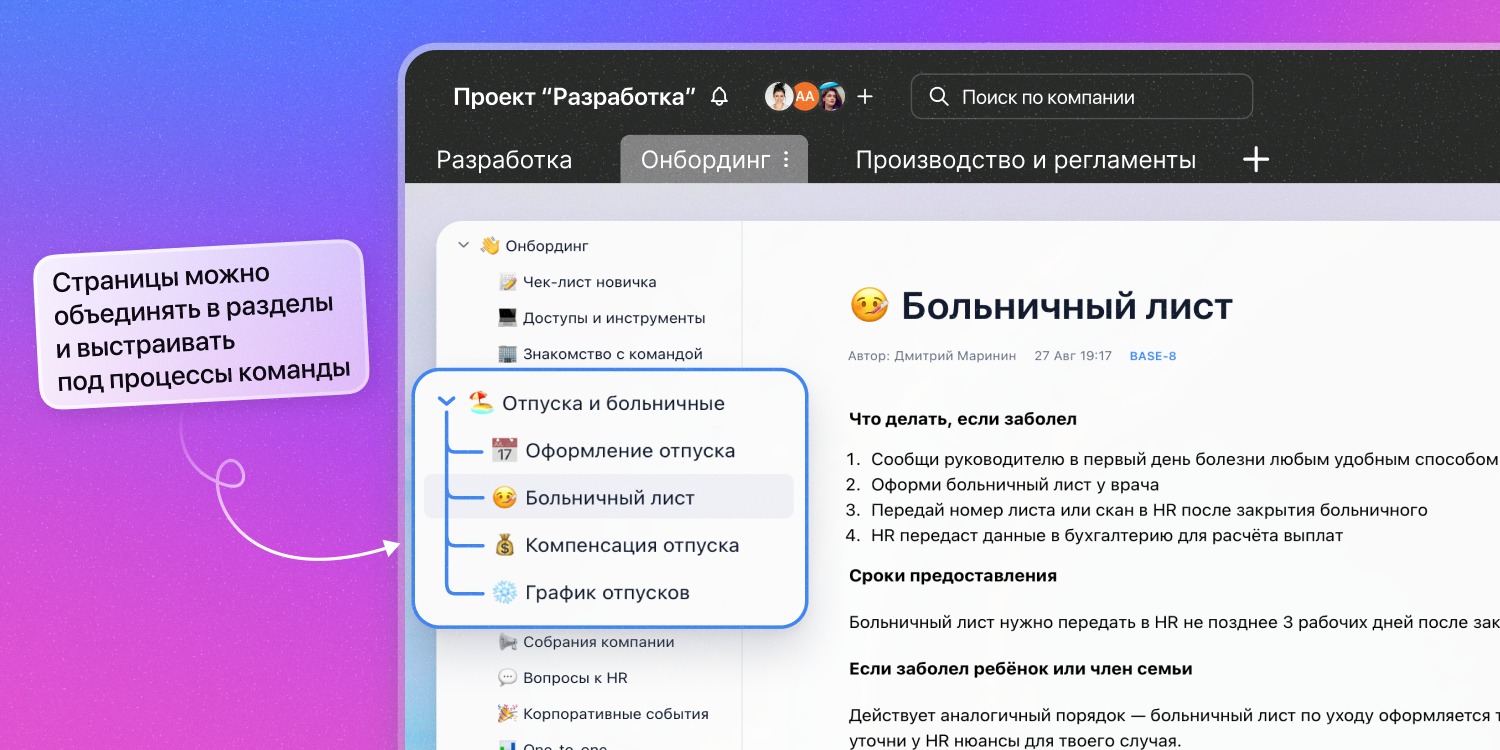This screenshot has width=1500, height=750.
Task: Collapse the Отпуска и больничные section
Action: [x=447, y=403]
